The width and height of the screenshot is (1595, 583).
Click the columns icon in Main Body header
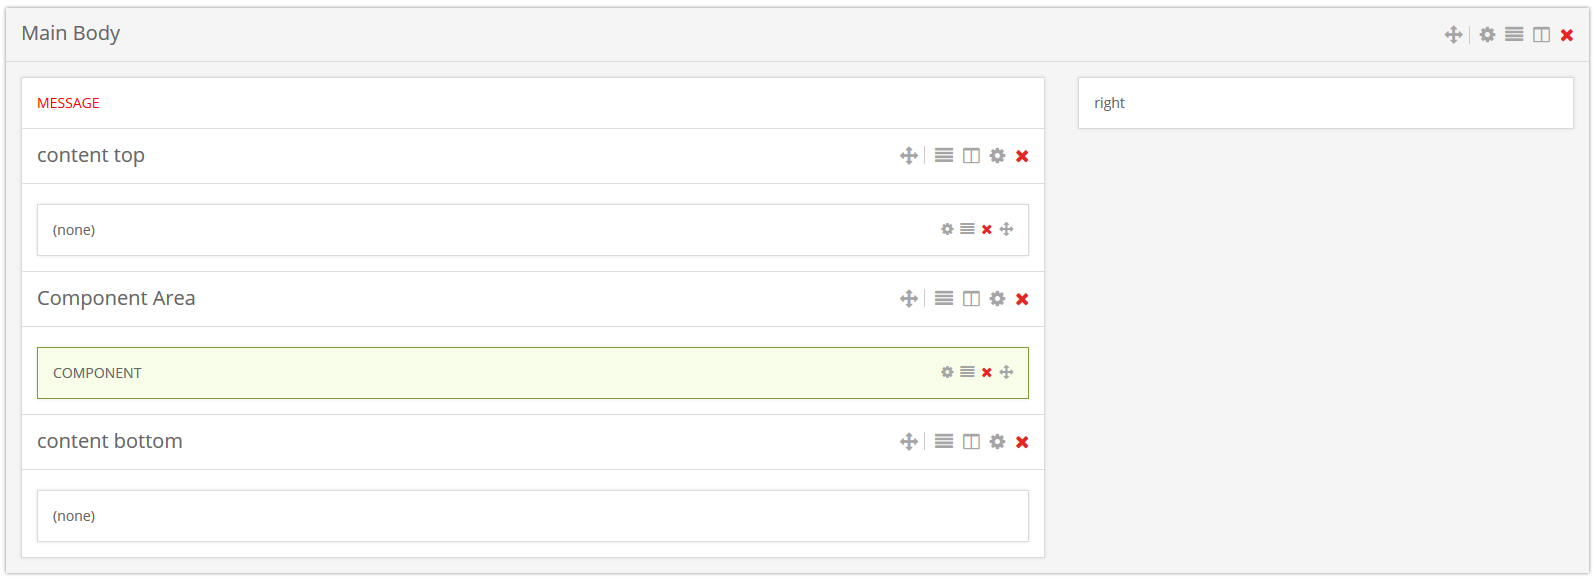1541,35
